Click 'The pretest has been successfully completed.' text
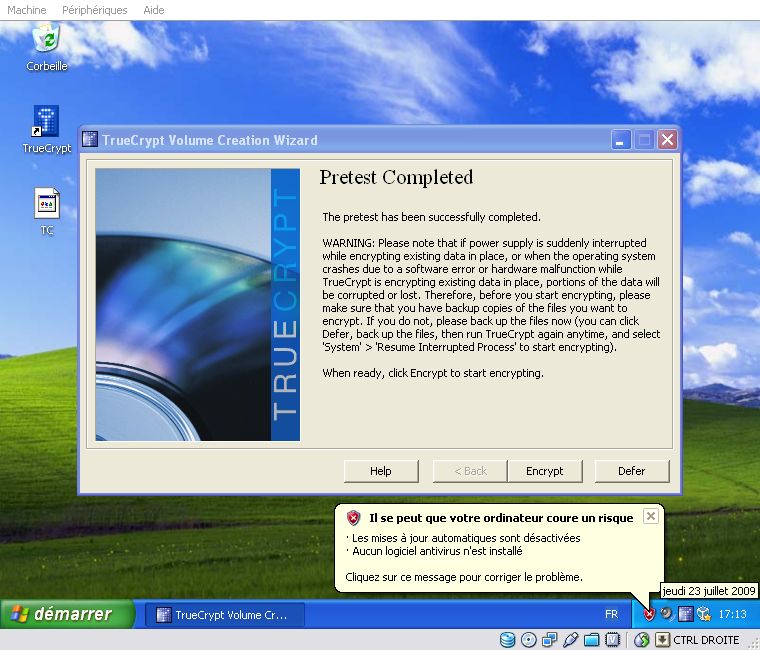The height and width of the screenshot is (650, 760). pyautogui.click(x=431, y=217)
